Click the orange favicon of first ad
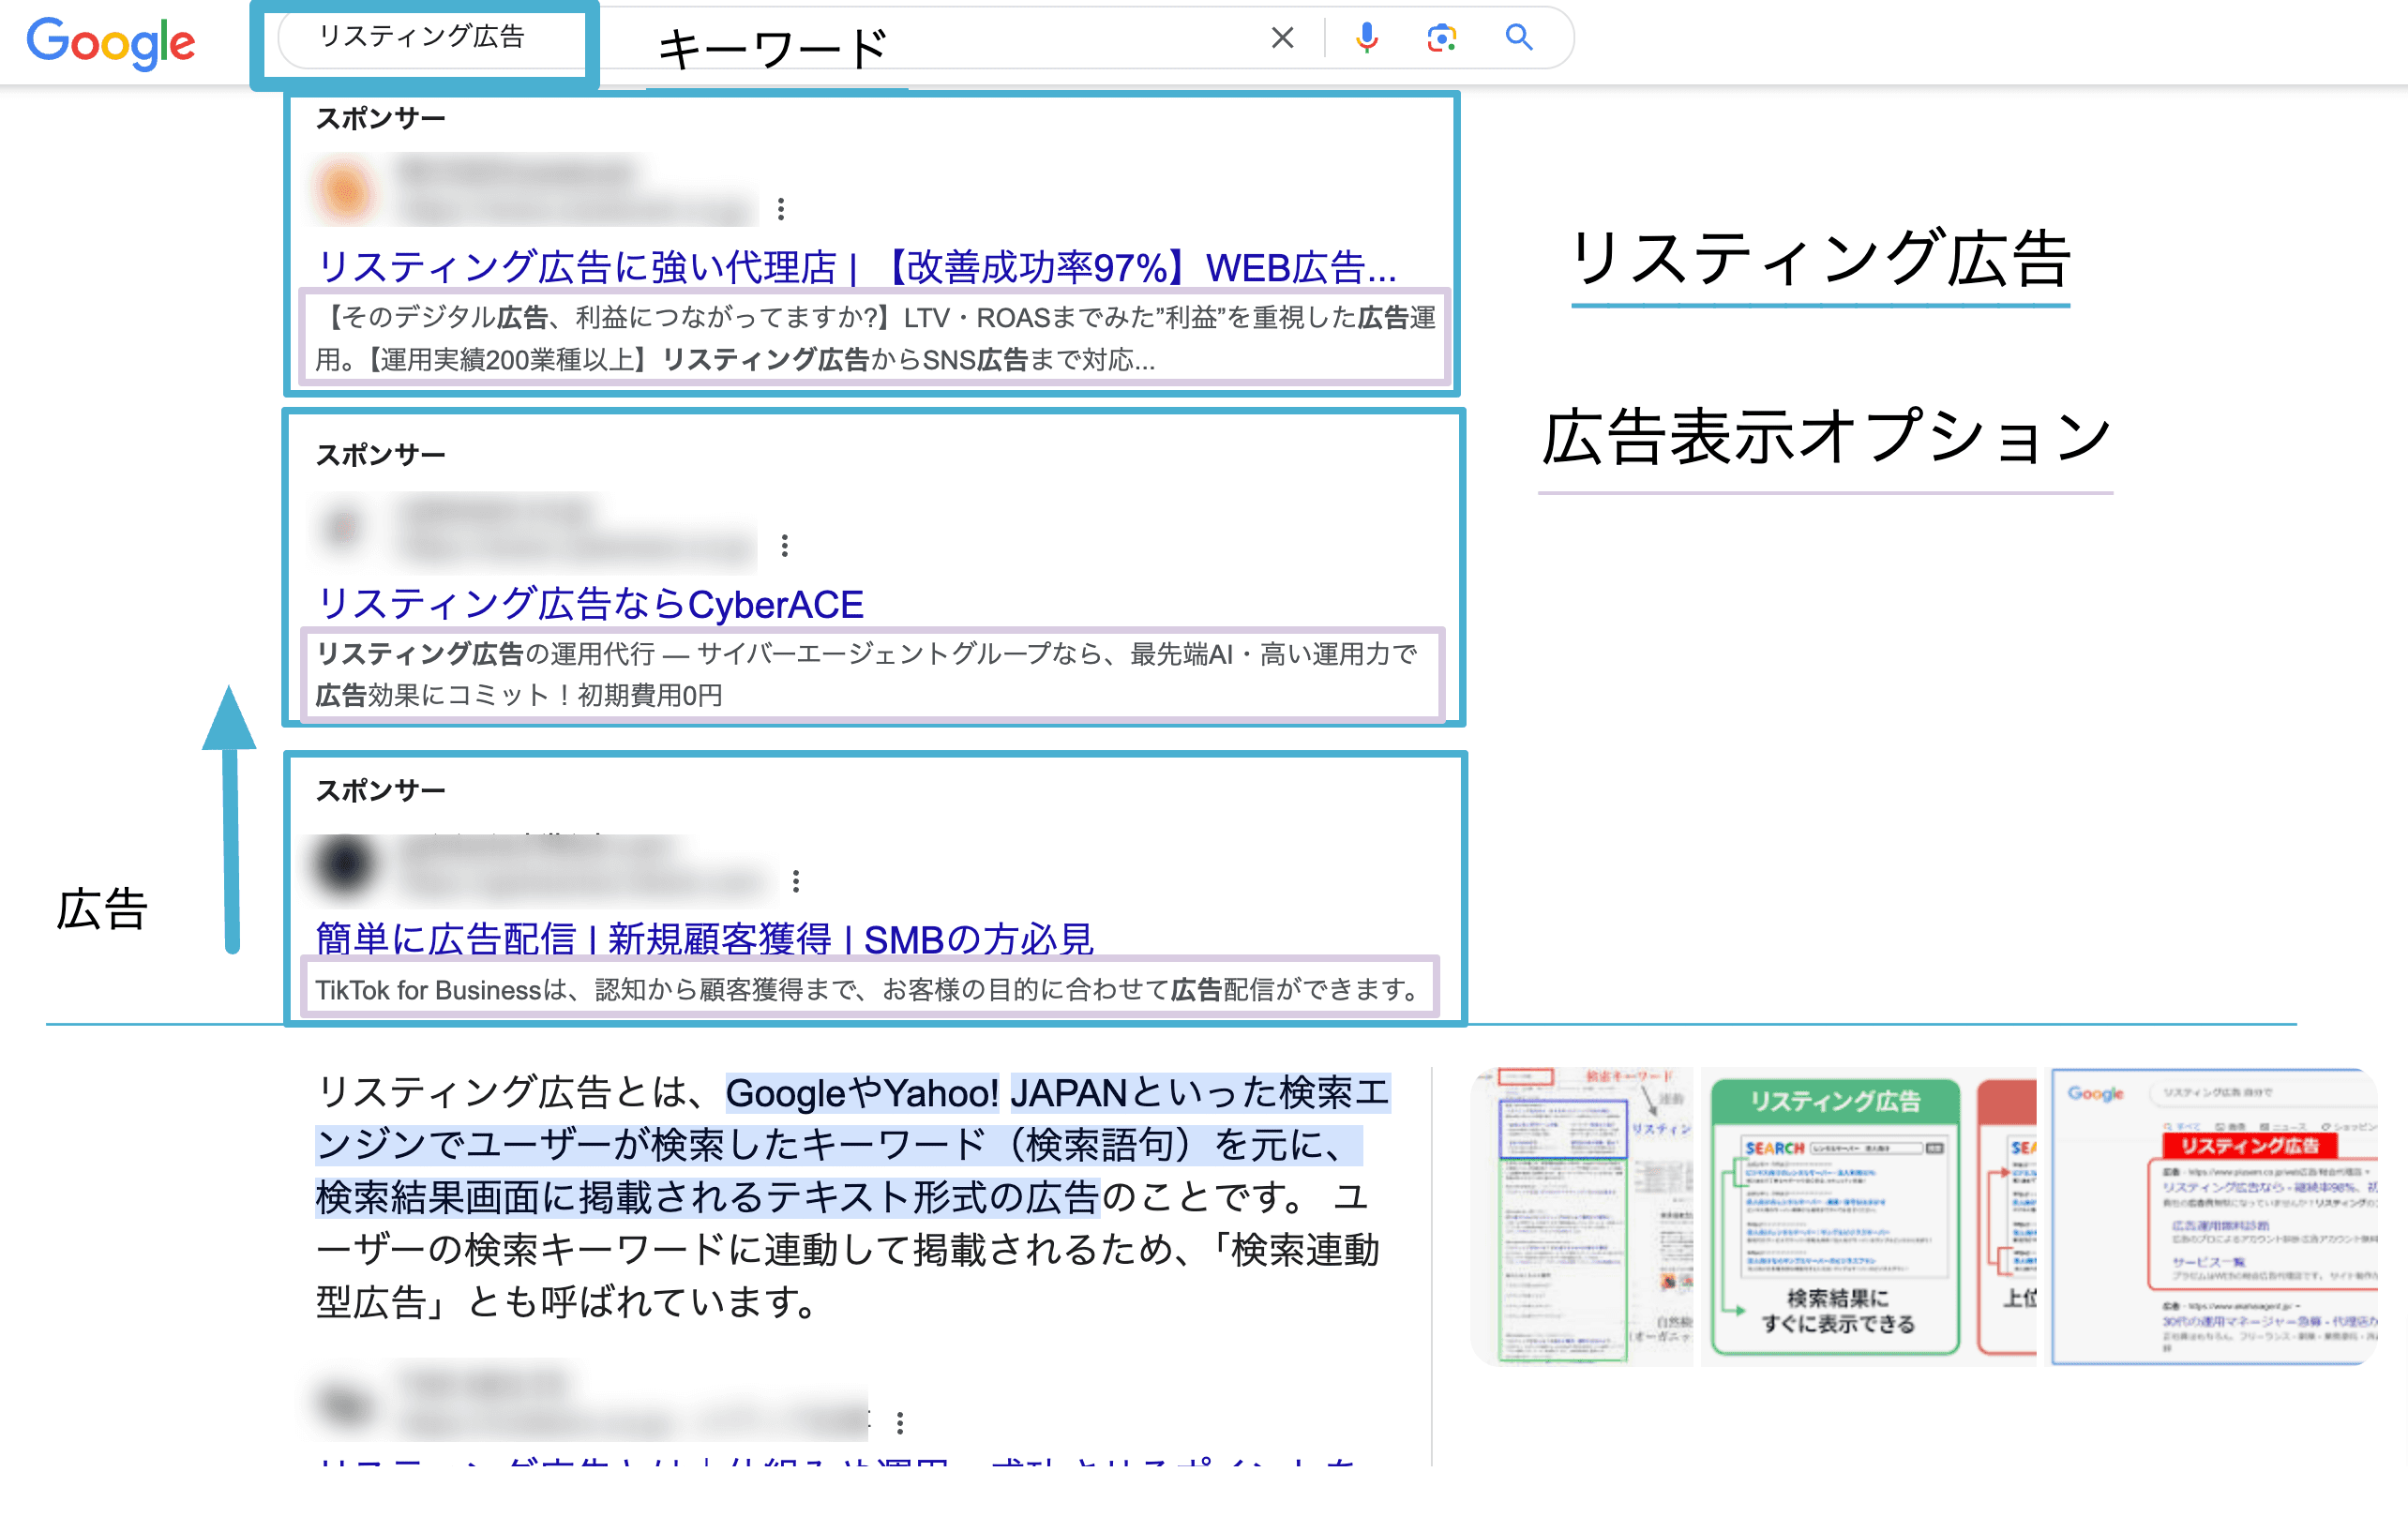2408x1532 pixels. click(x=345, y=190)
